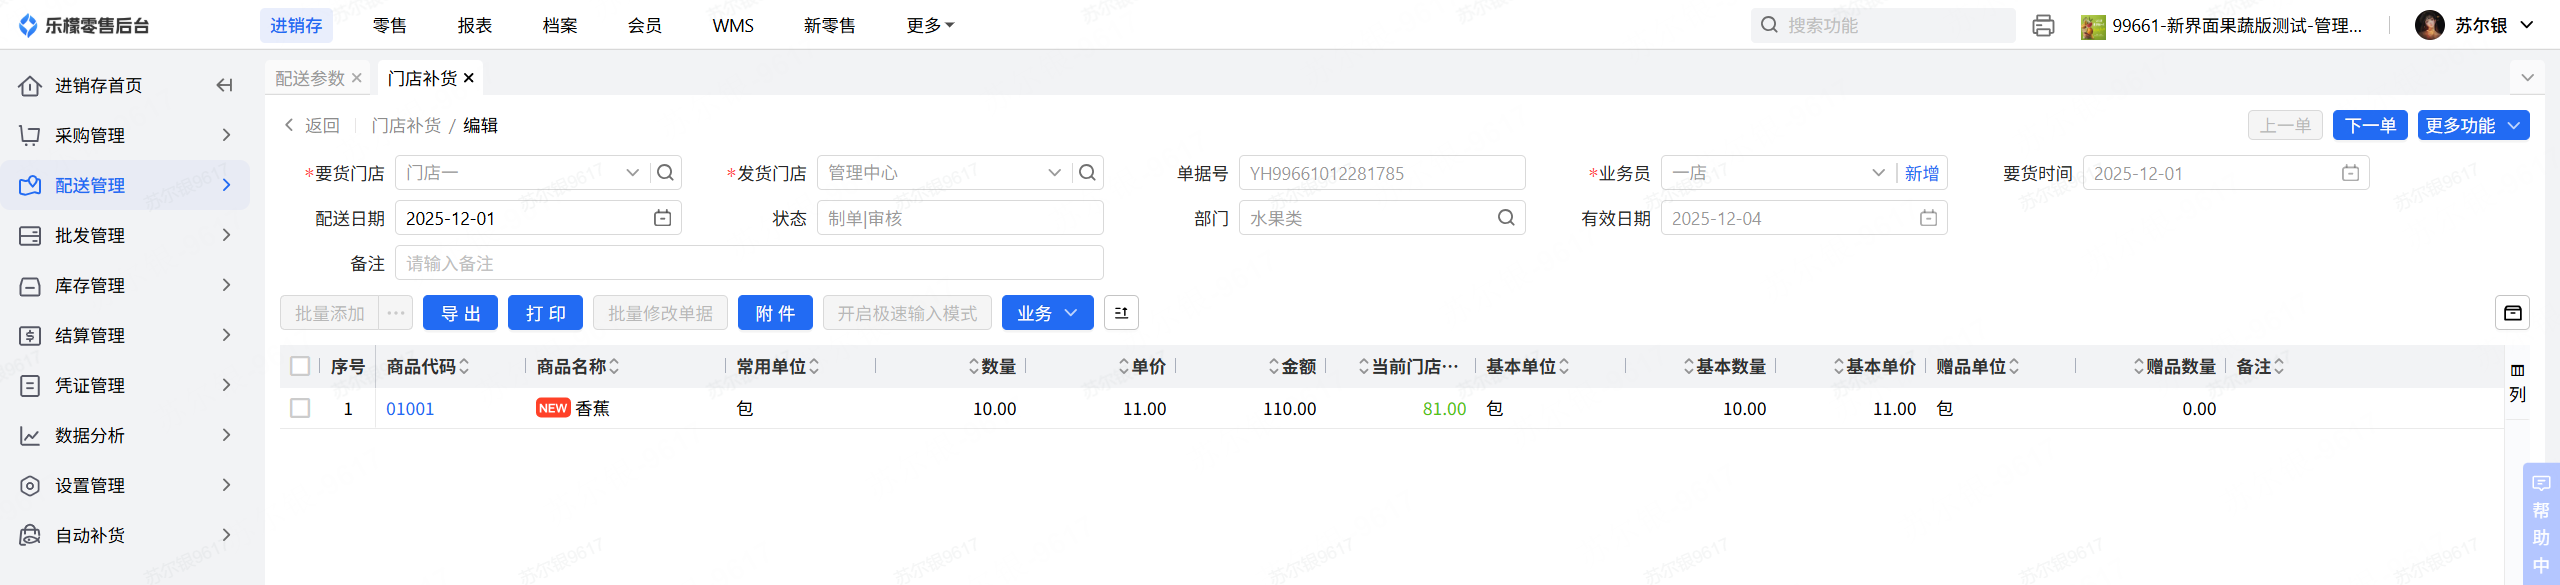Open the column settings 列 icon
This screenshot has height=585, width=2560.
[x=2517, y=383]
